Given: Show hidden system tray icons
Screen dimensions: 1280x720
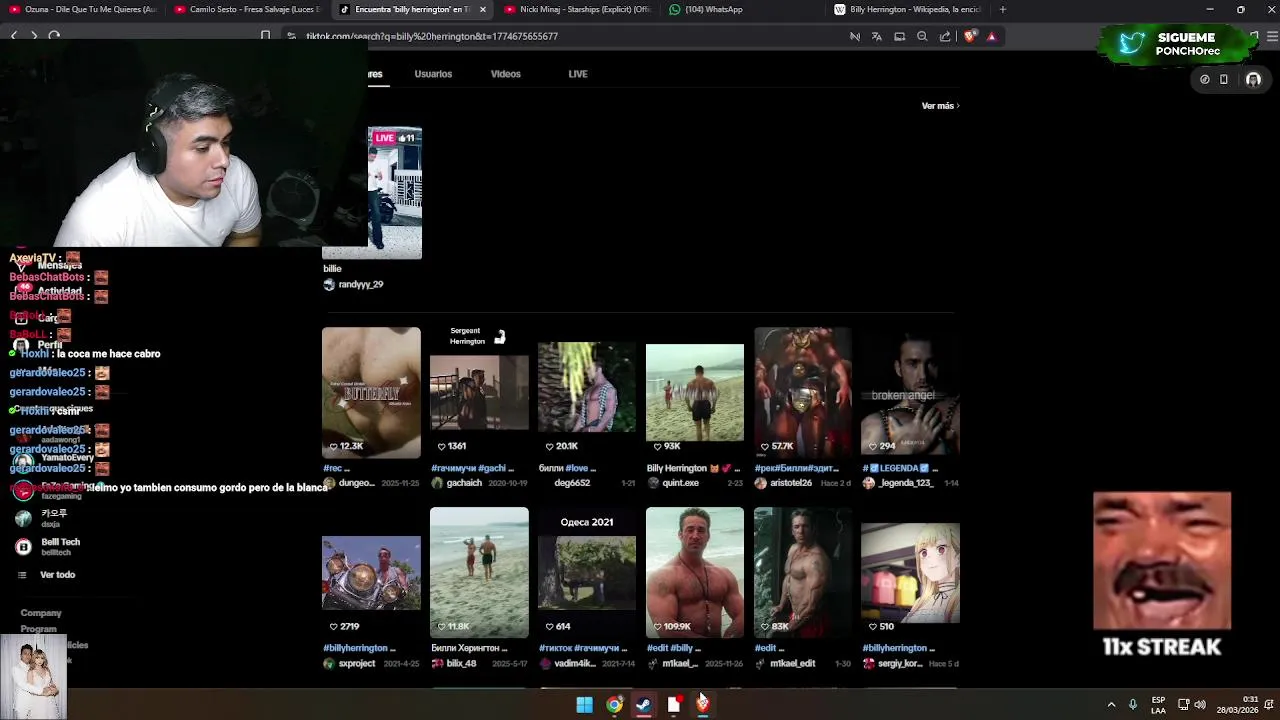Looking at the screenshot, I should [x=1110, y=705].
